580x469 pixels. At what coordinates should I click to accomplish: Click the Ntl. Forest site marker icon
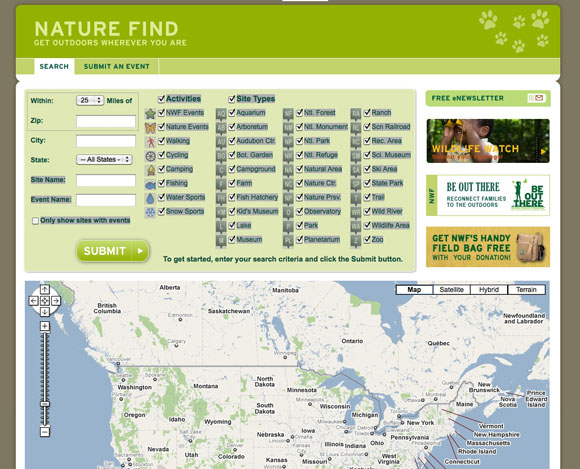[x=288, y=114]
